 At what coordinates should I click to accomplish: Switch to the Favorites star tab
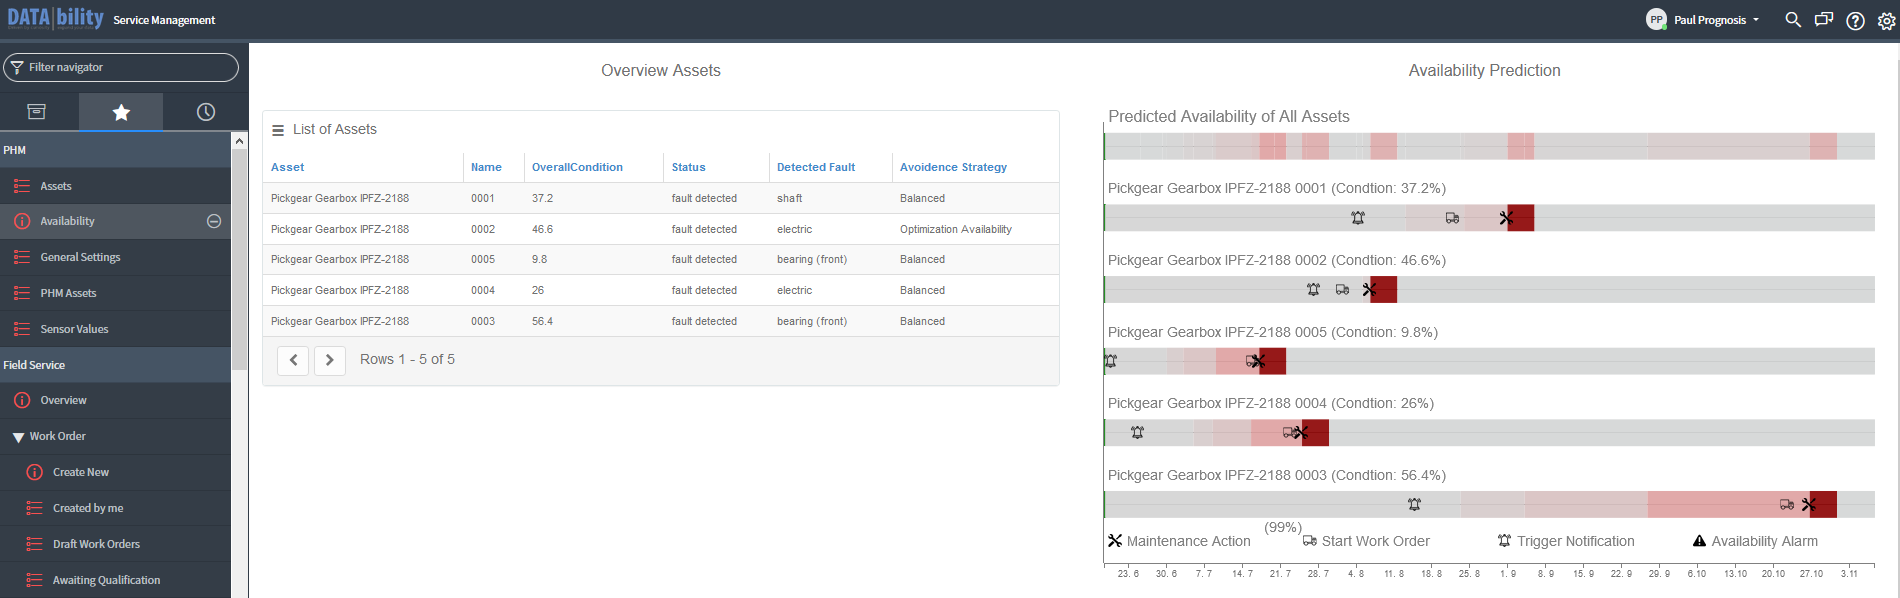pos(121,112)
